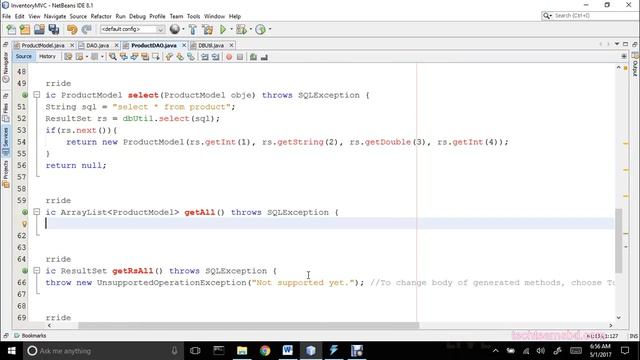640x360 pixels.
Task: Click the Debug Project icon
Action: pyautogui.click(x=241, y=29)
